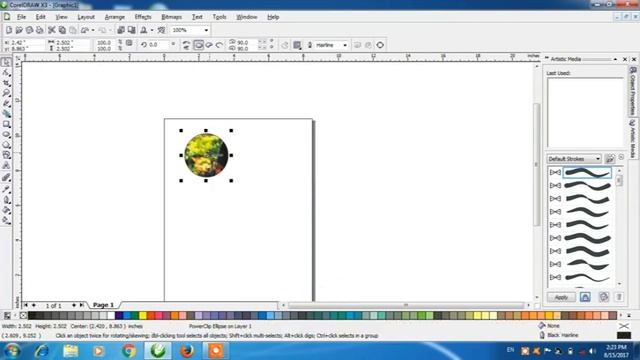Click the Undo arrow icon

85,30
